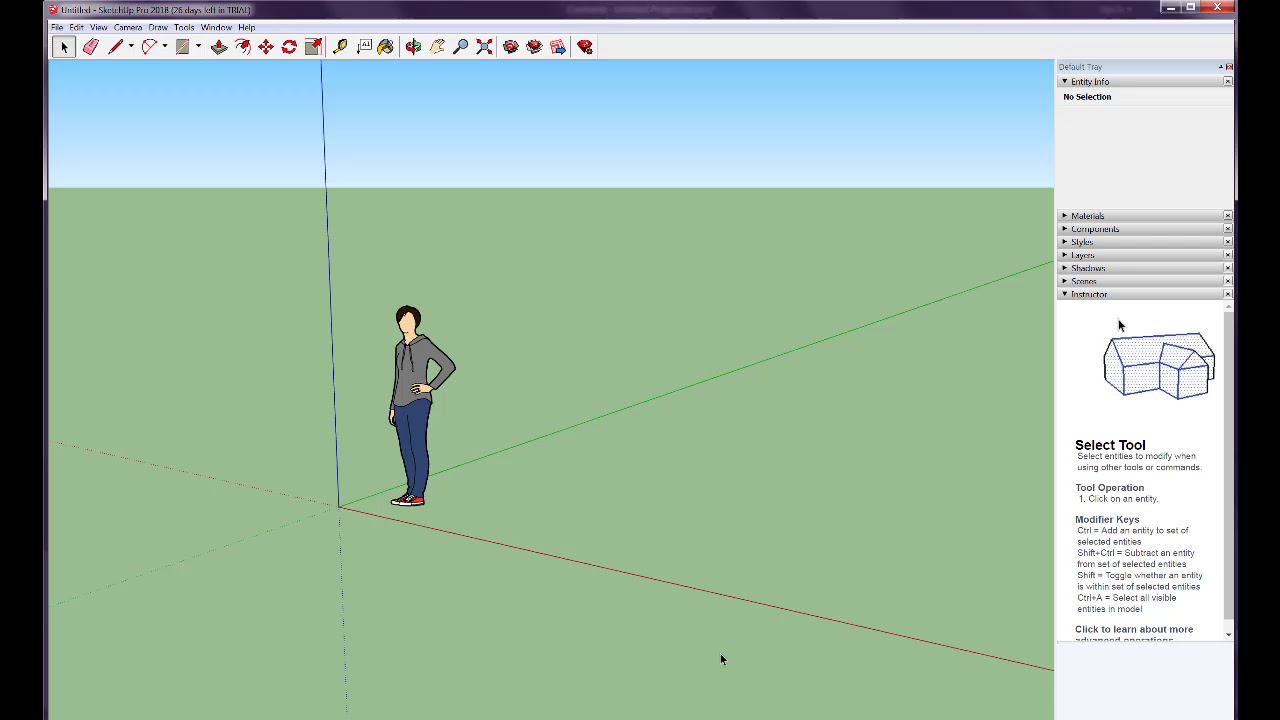Open 3D Warehouse from toolbar
The image size is (1280, 720).
click(511, 47)
